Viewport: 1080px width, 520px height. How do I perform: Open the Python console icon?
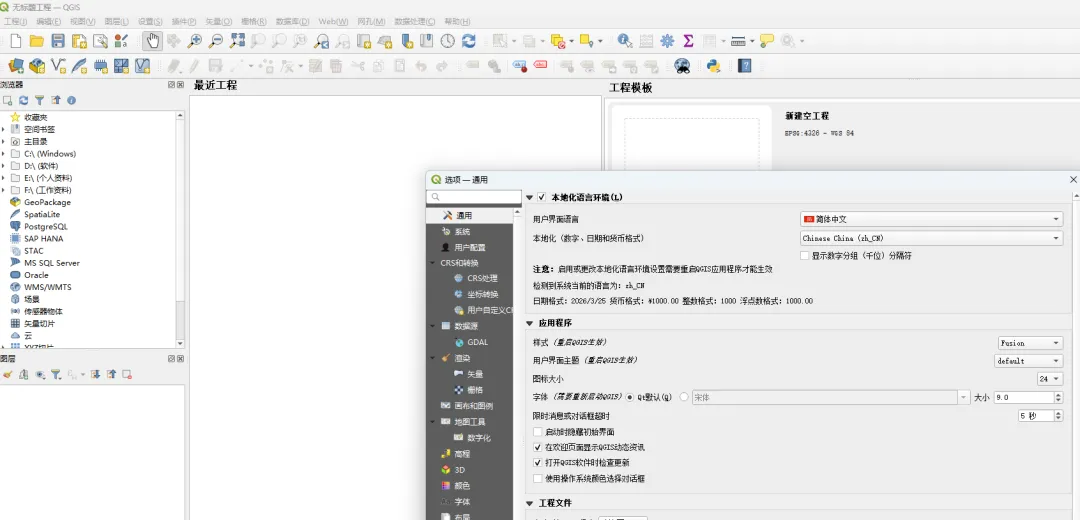[x=714, y=66]
